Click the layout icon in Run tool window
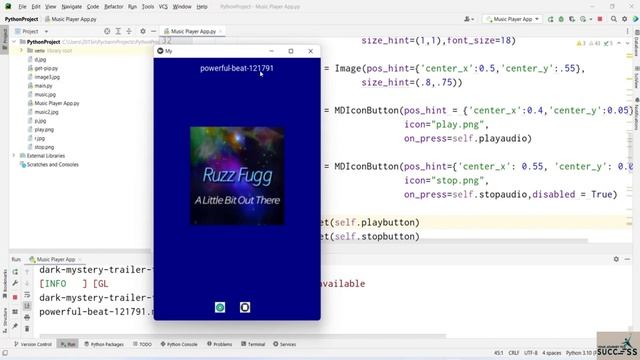Screen dimensions: 640x360 pyautogui.click(x=16, y=312)
